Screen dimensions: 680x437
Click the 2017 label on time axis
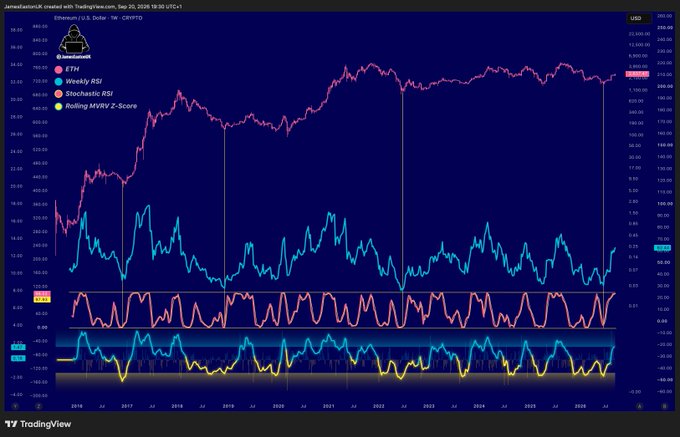click(127, 406)
